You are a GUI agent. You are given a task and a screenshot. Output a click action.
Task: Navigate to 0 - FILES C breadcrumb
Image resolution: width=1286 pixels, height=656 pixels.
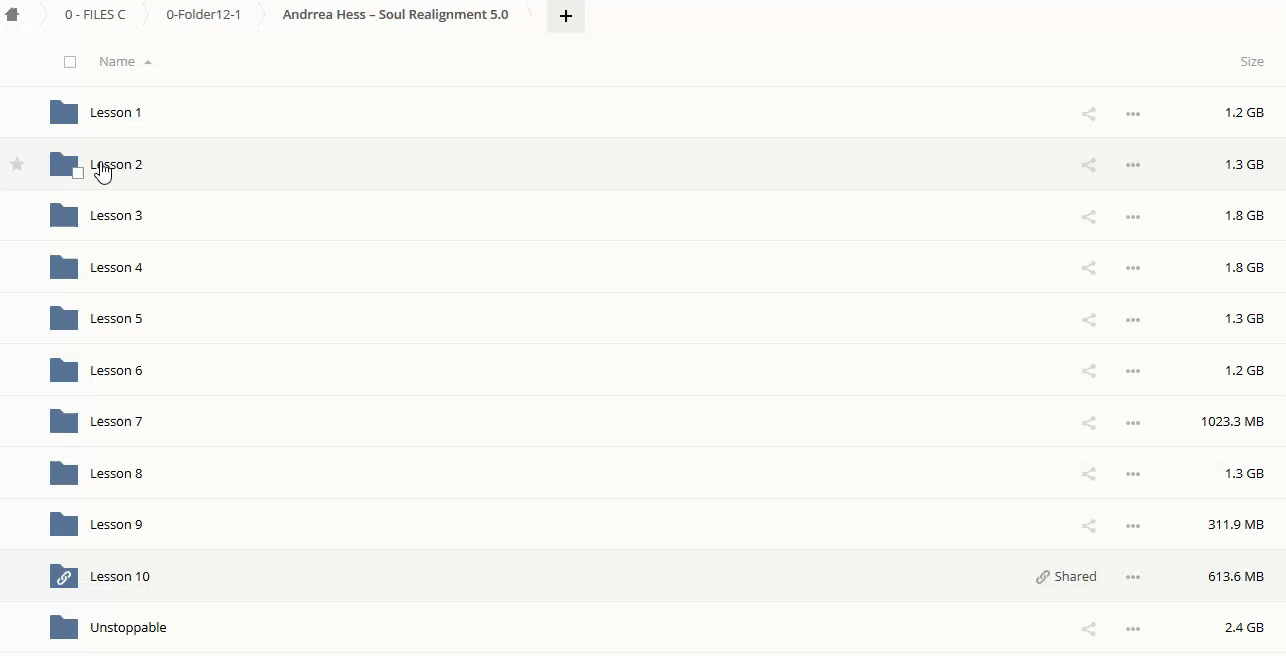click(x=95, y=15)
